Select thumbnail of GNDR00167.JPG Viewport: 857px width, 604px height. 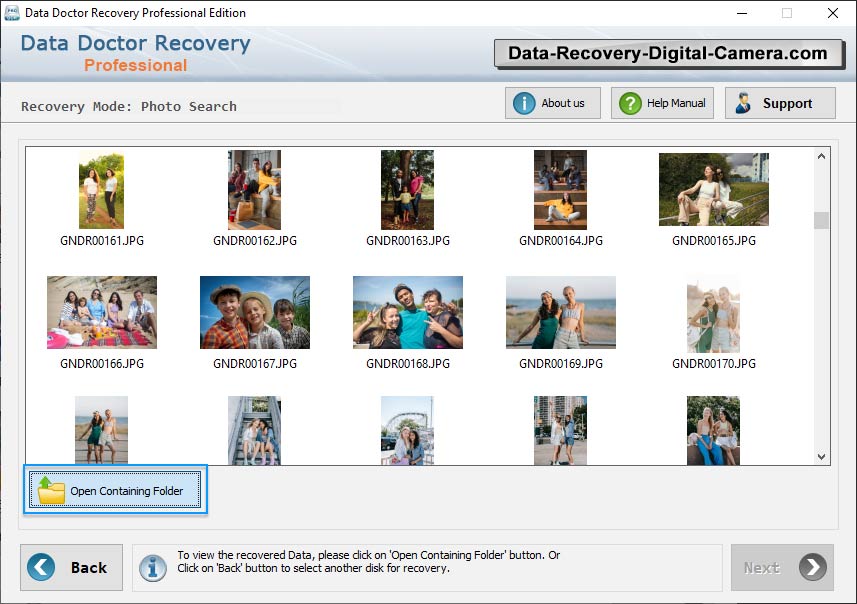point(255,312)
